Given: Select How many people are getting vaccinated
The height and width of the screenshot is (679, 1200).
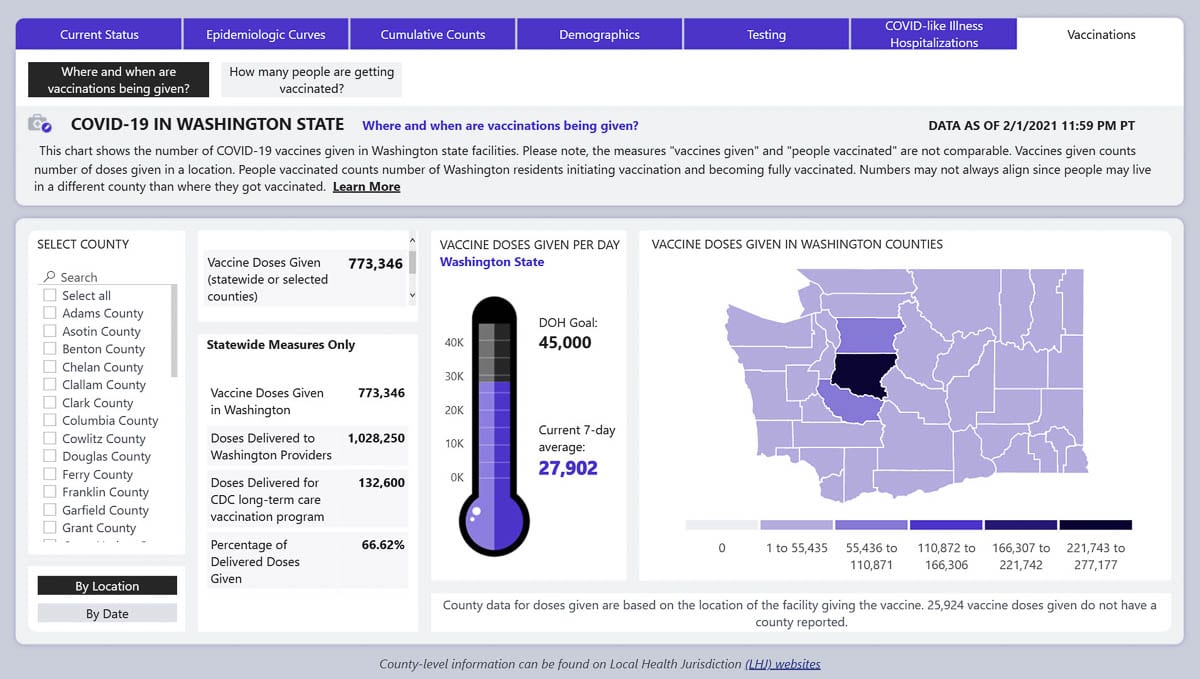Looking at the screenshot, I should [x=311, y=80].
